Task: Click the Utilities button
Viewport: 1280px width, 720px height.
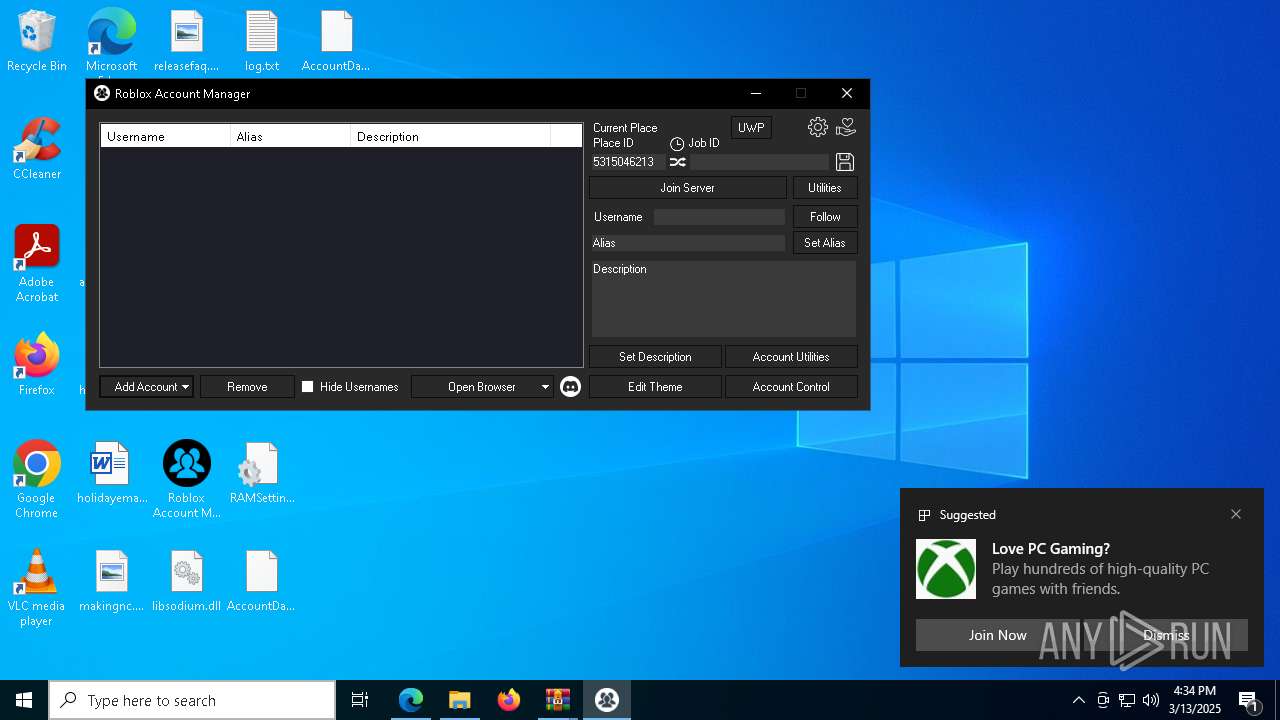Action: point(825,188)
